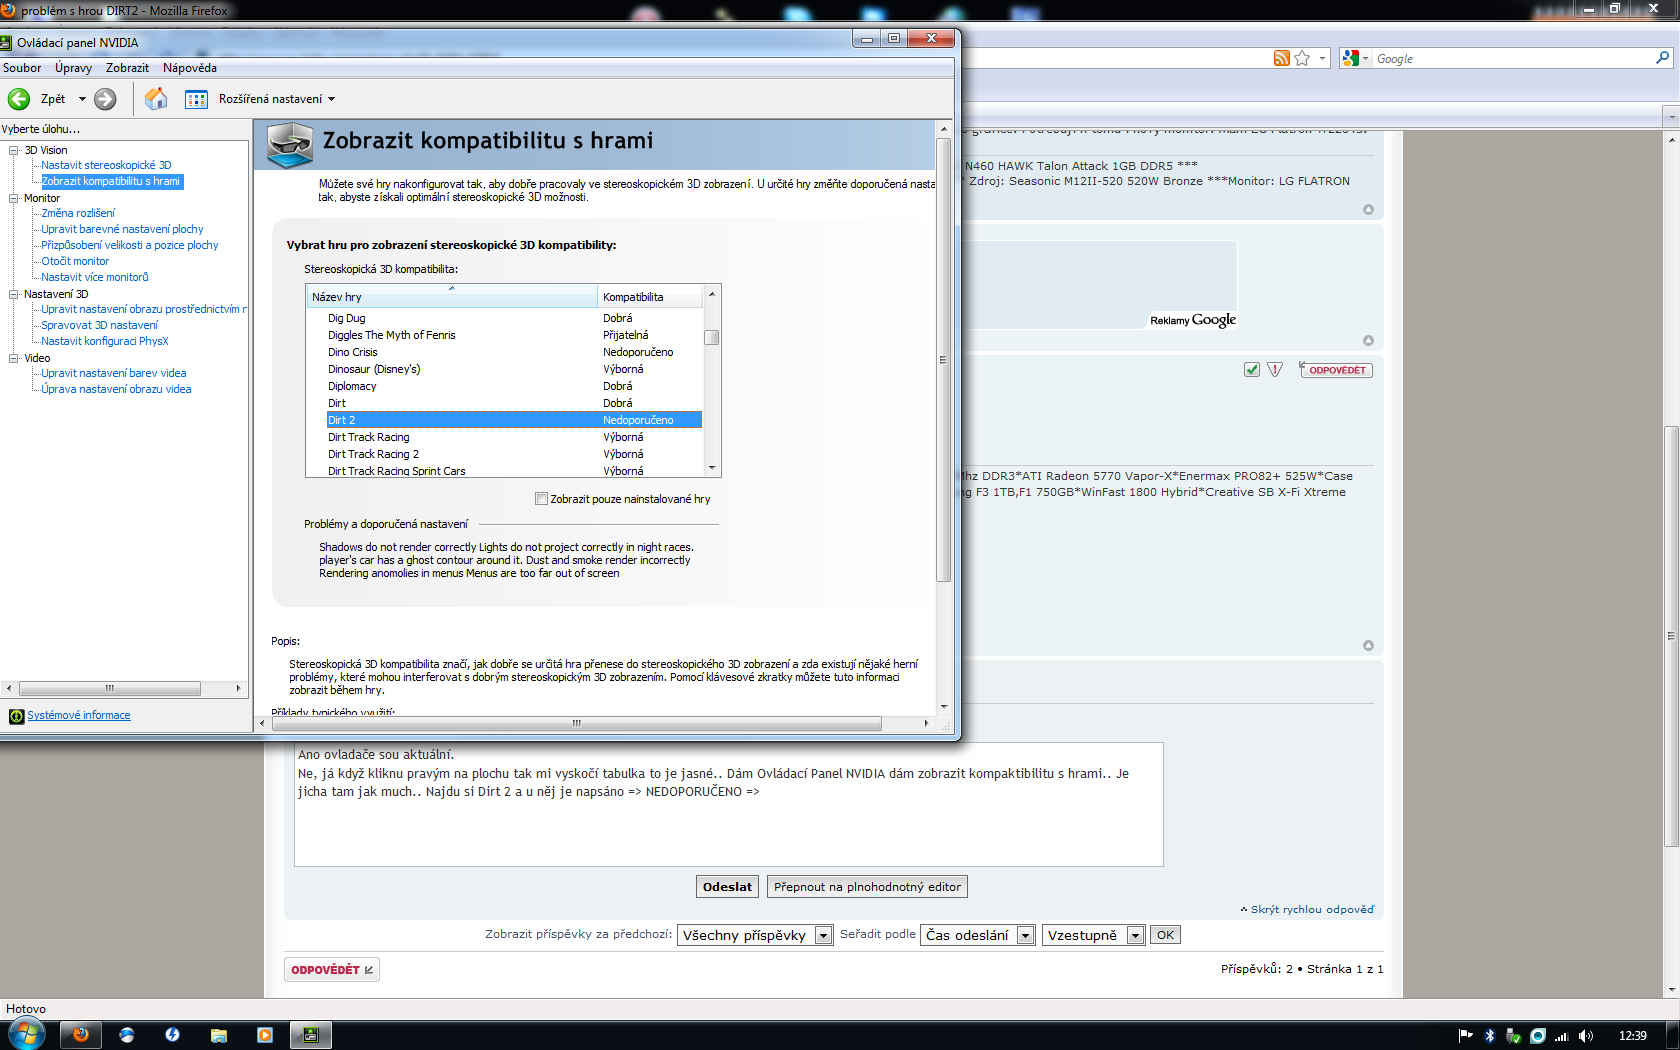The height and width of the screenshot is (1050, 1680).
Task: Click the forward arrow in NVIDIA toolbar
Action: [x=105, y=99]
